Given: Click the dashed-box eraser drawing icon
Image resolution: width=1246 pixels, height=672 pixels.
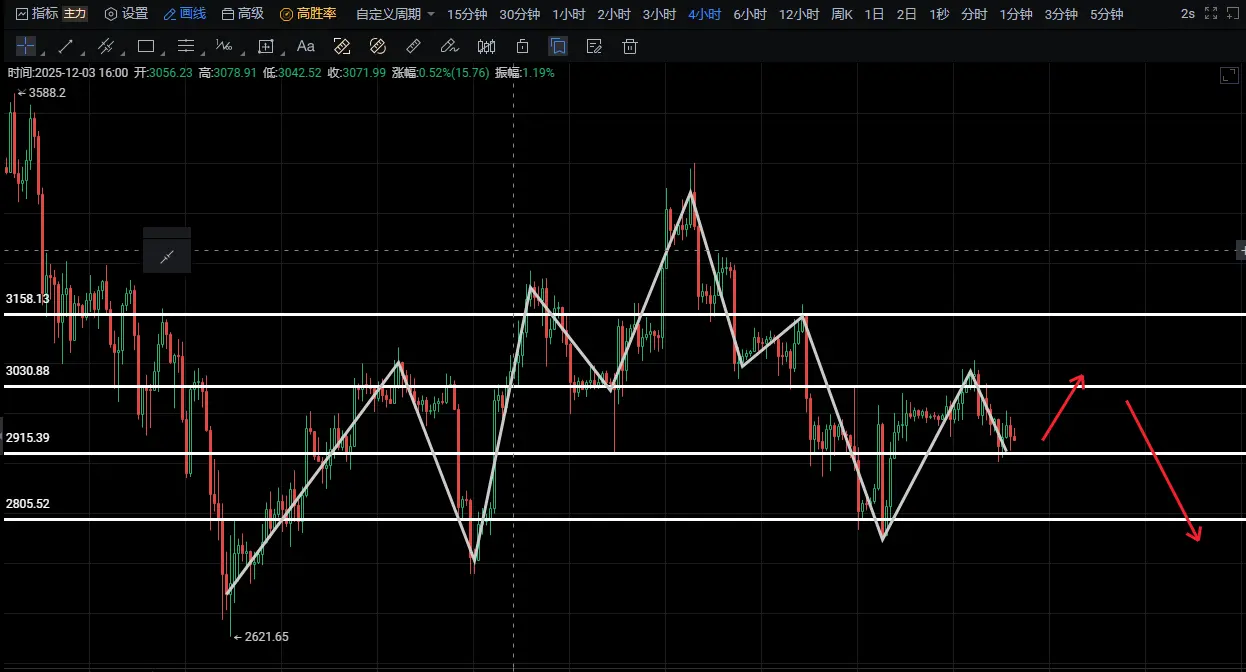Looking at the screenshot, I should [342, 46].
